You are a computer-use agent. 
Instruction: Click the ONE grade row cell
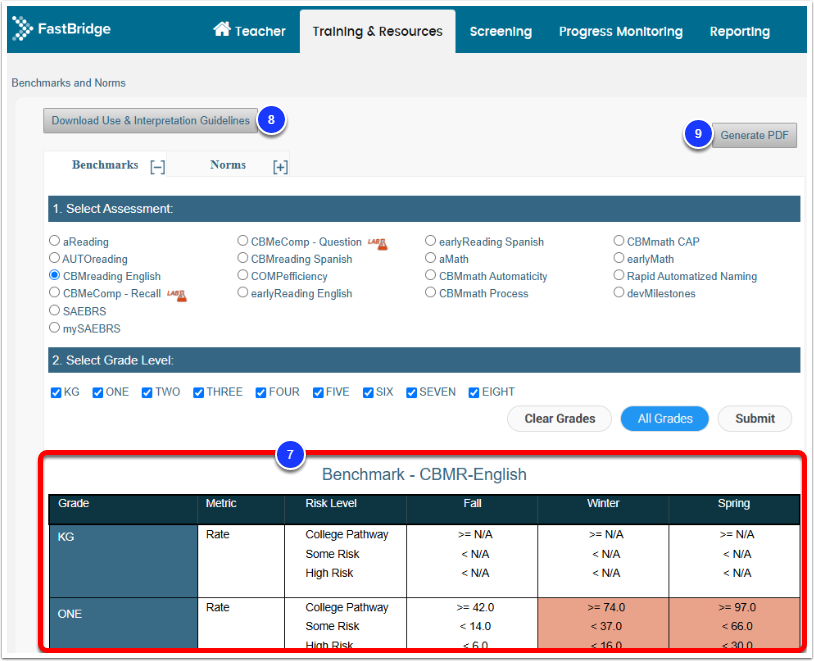click(x=123, y=623)
